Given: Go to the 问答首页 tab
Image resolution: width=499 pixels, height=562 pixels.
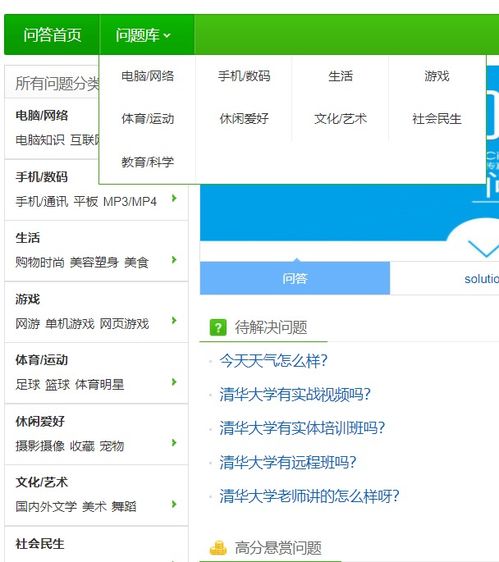Looking at the screenshot, I should [x=52, y=35].
